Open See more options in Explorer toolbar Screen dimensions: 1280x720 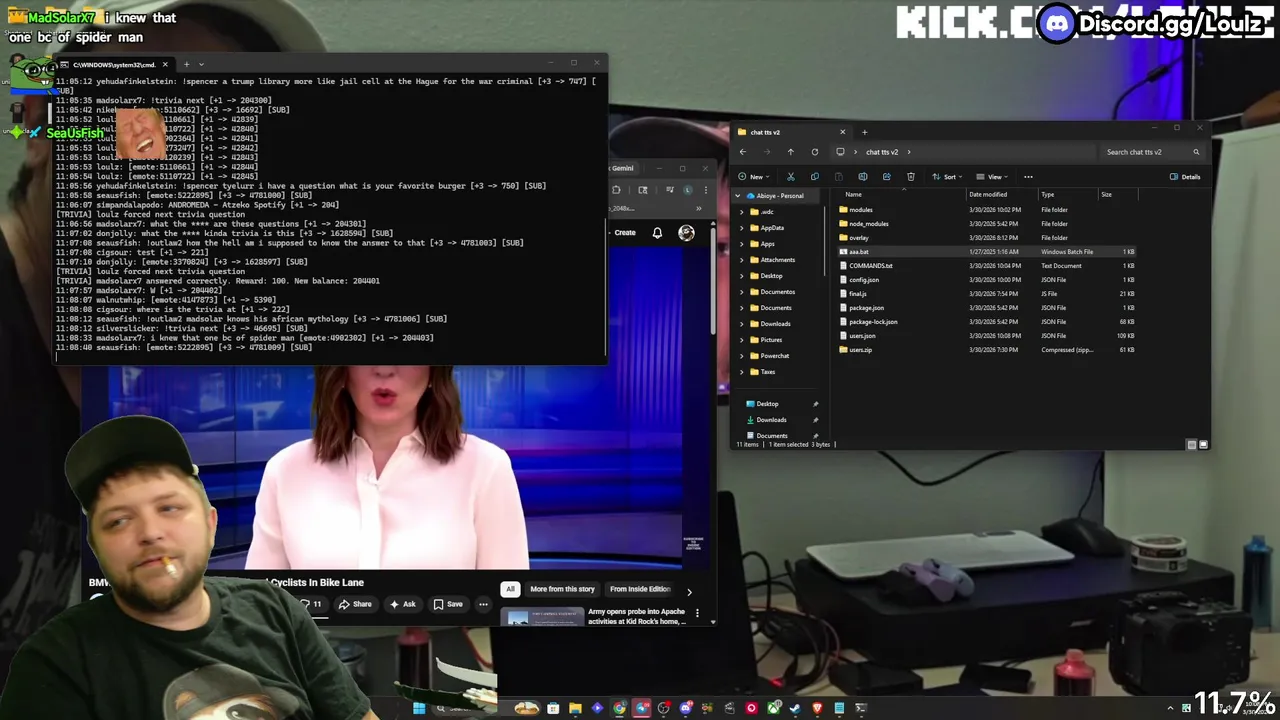pos(1028,177)
